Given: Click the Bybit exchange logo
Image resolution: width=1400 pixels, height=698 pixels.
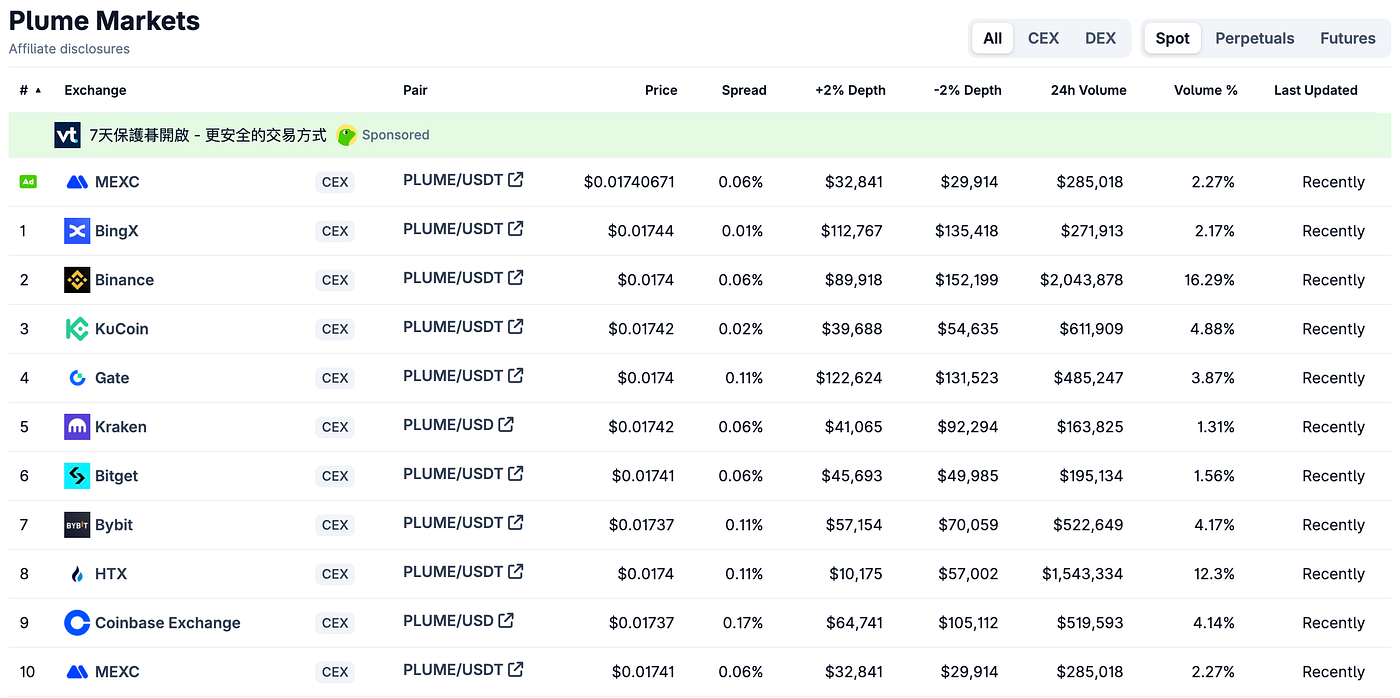Looking at the screenshot, I should [x=77, y=525].
